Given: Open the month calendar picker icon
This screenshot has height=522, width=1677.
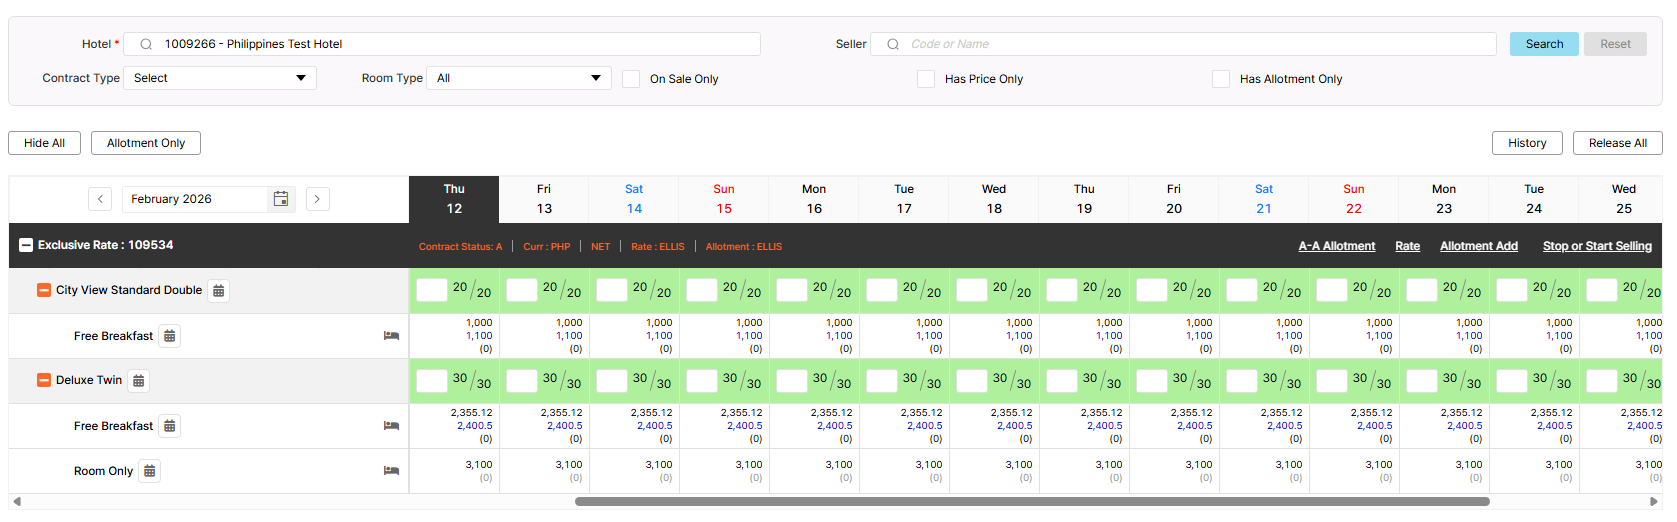Looking at the screenshot, I should point(281,199).
